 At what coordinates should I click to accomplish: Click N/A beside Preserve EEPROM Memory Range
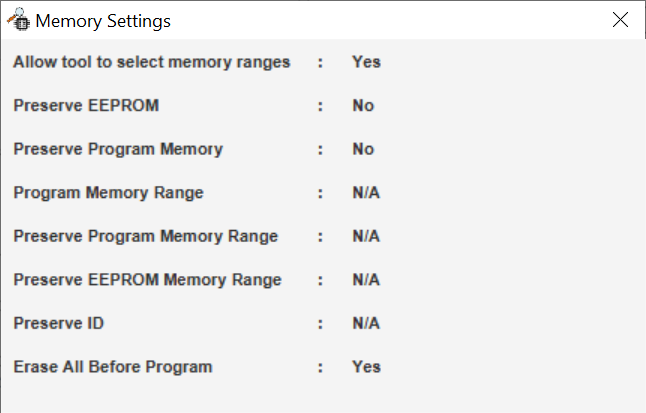pos(366,280)
